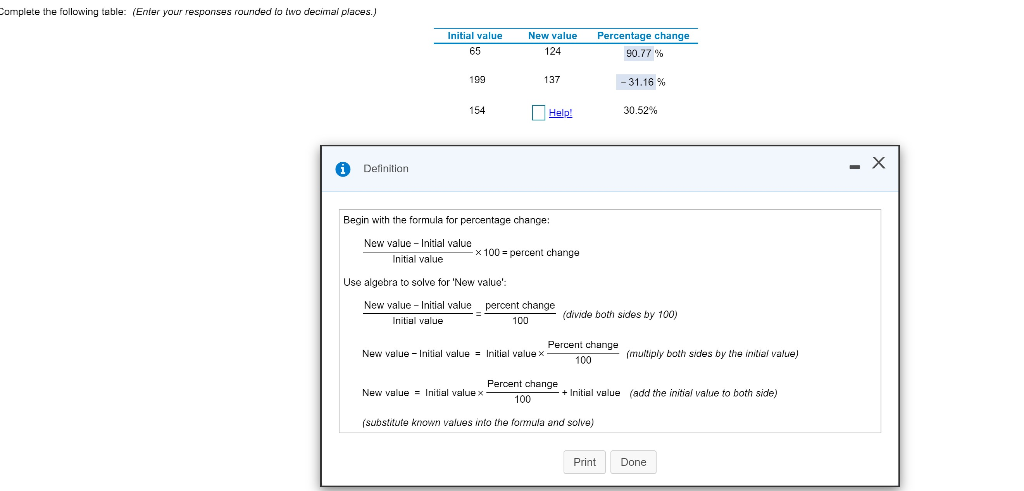Screen dimensions: 1024x491
Task: Click the Done button
Action: click(633, 462)
